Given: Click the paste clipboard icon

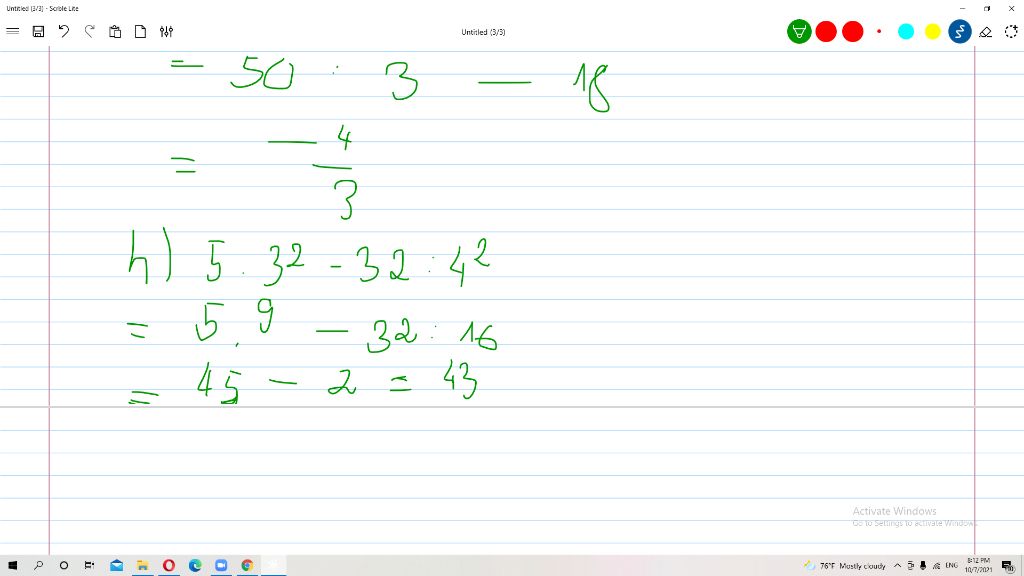Looking at the screenshot, I should pyautogui.click(x=115, y=31).
